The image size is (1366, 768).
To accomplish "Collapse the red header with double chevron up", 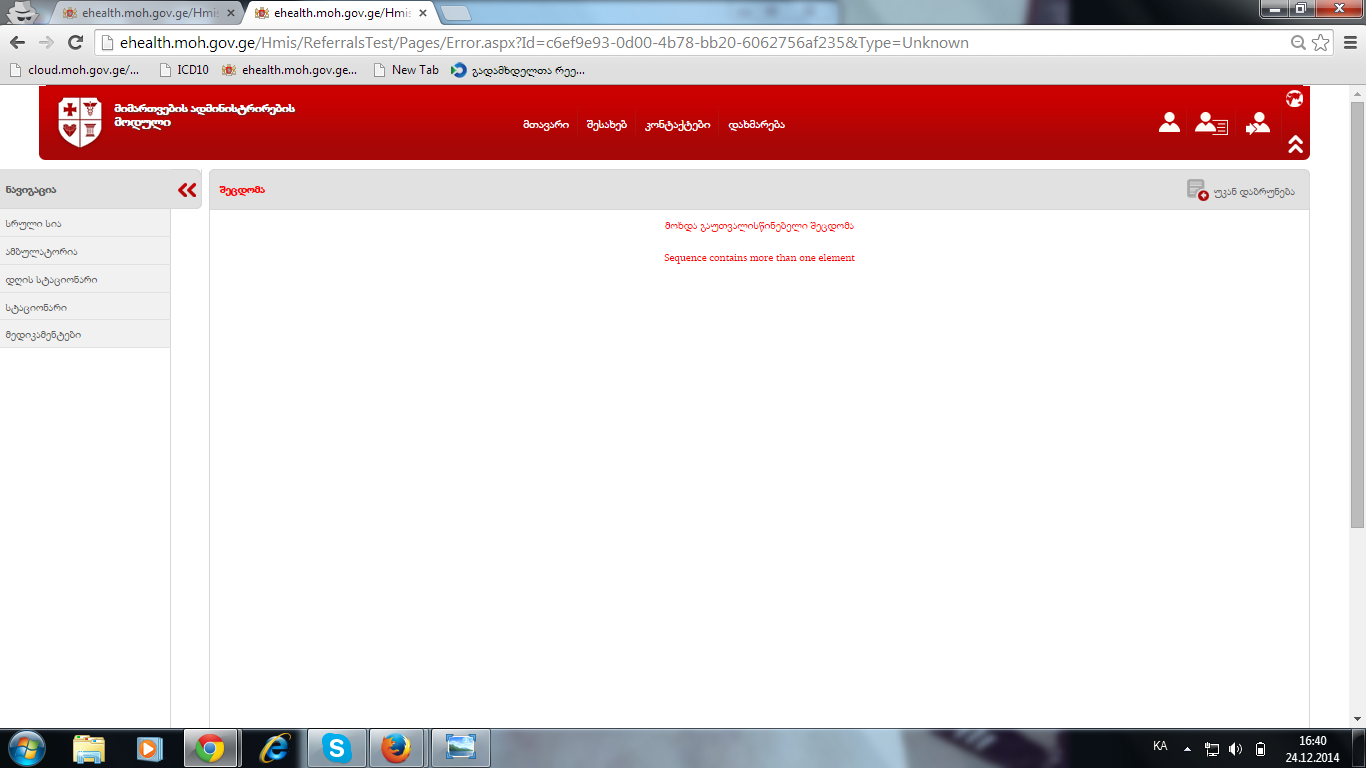I will pyautogui.click(x=1295, y=144).
